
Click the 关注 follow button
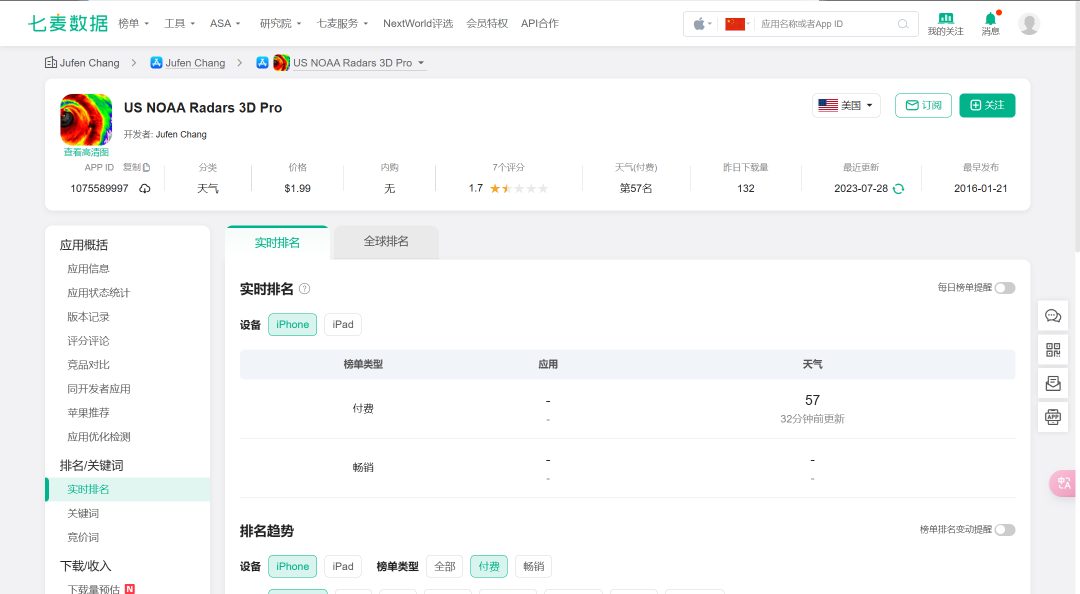click(x=987, y=105)
